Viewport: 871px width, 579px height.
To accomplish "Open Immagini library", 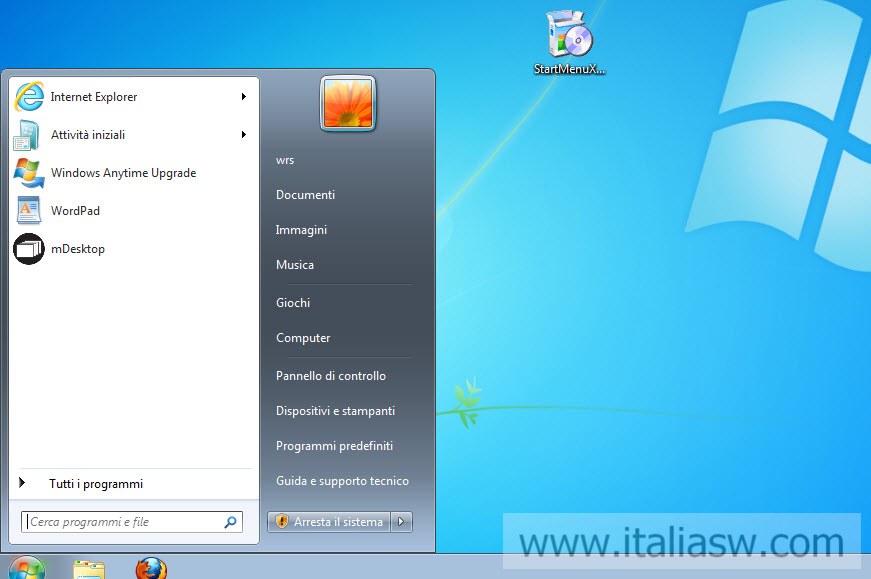I will (301, 230).
